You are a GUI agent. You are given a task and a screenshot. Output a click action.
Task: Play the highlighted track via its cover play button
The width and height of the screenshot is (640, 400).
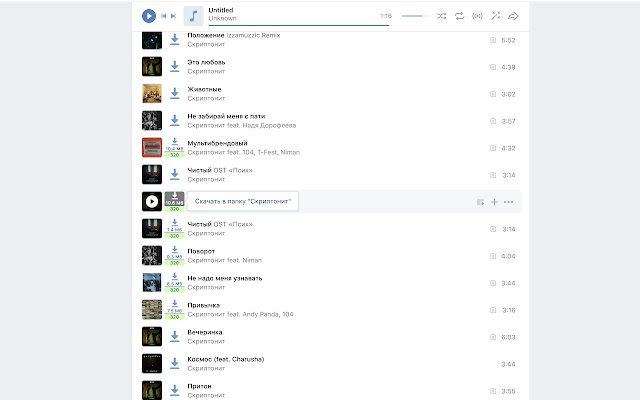click(152, 202)
